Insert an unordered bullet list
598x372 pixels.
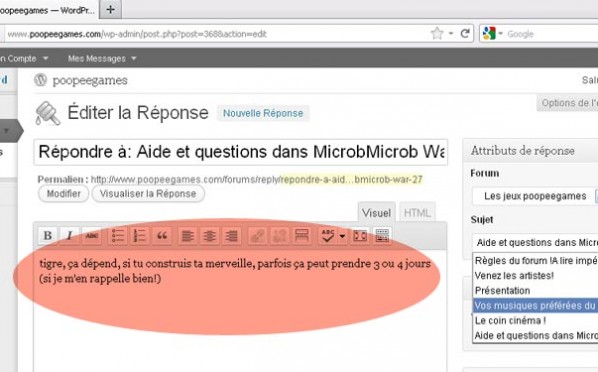pos(117,236)
